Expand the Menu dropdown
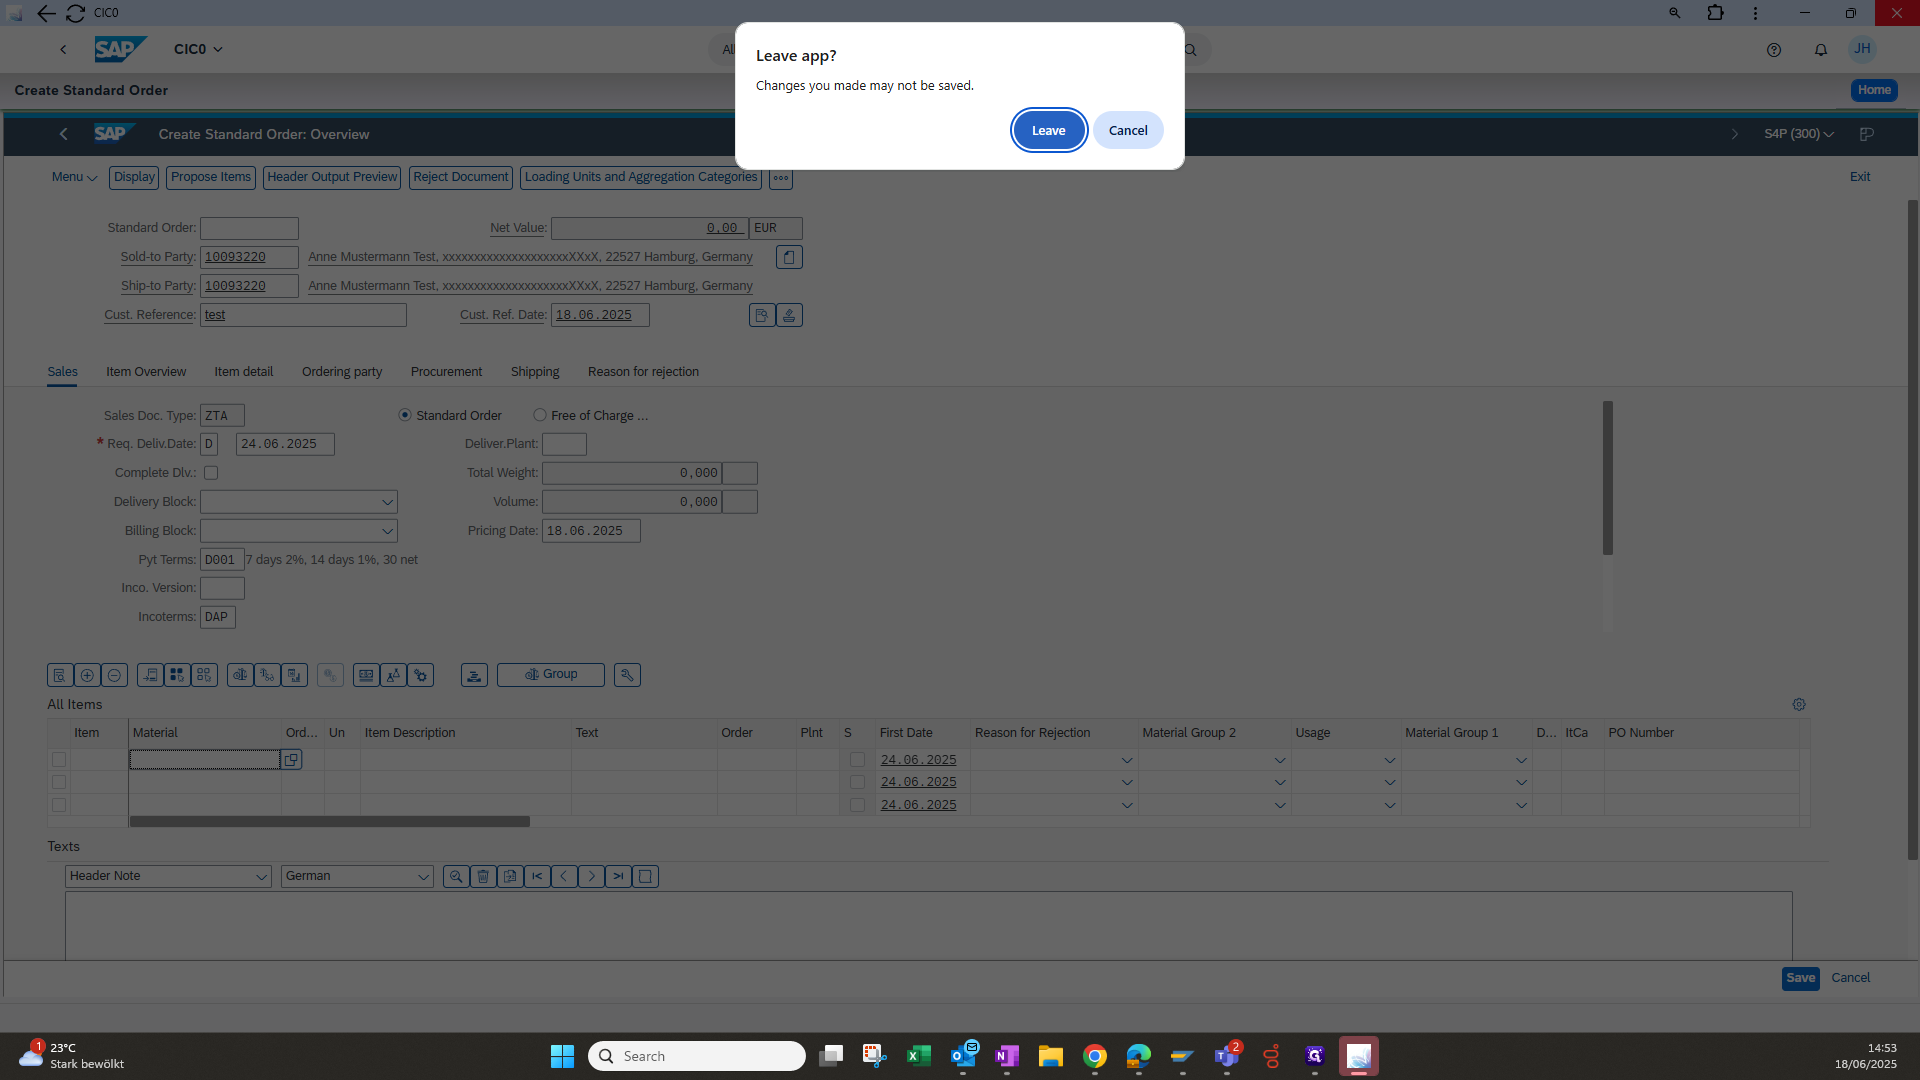1920x1080 pixels. (x=74, y=177)
